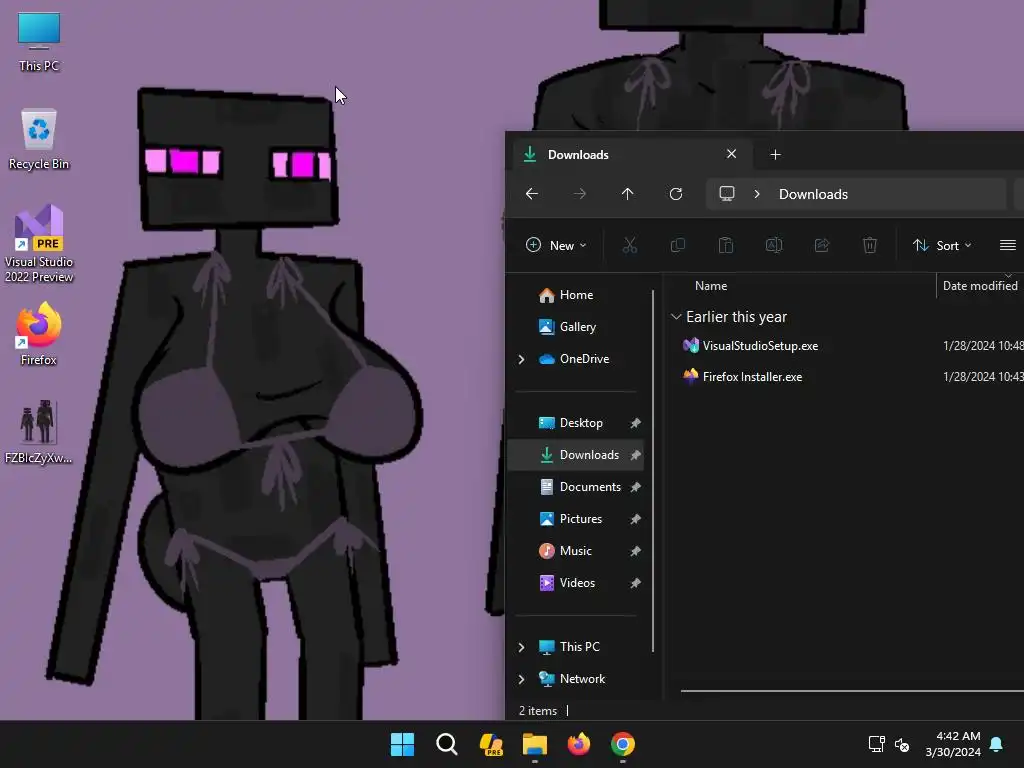Image resolution: width=1024 pixels, height=768 pixels.
Task: Open taskbar Search
Action: [447, 744]
